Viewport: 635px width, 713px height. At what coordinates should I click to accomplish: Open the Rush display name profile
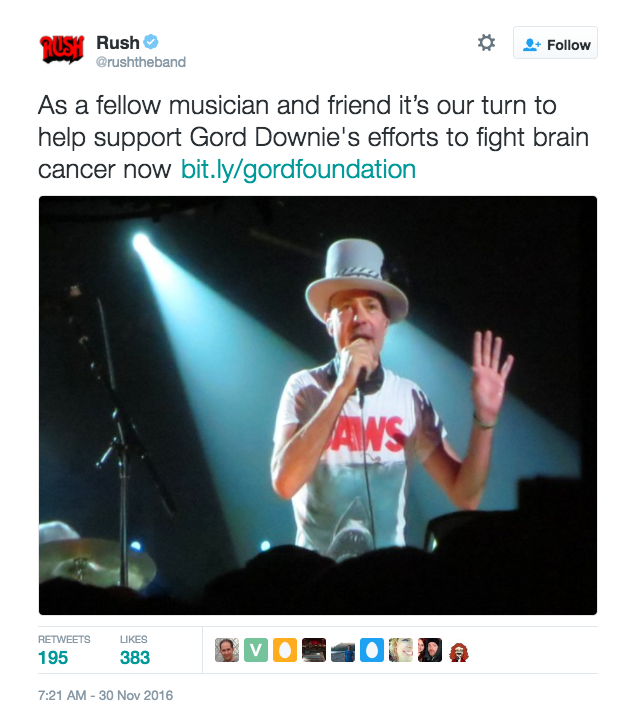(x=117, y=43)
